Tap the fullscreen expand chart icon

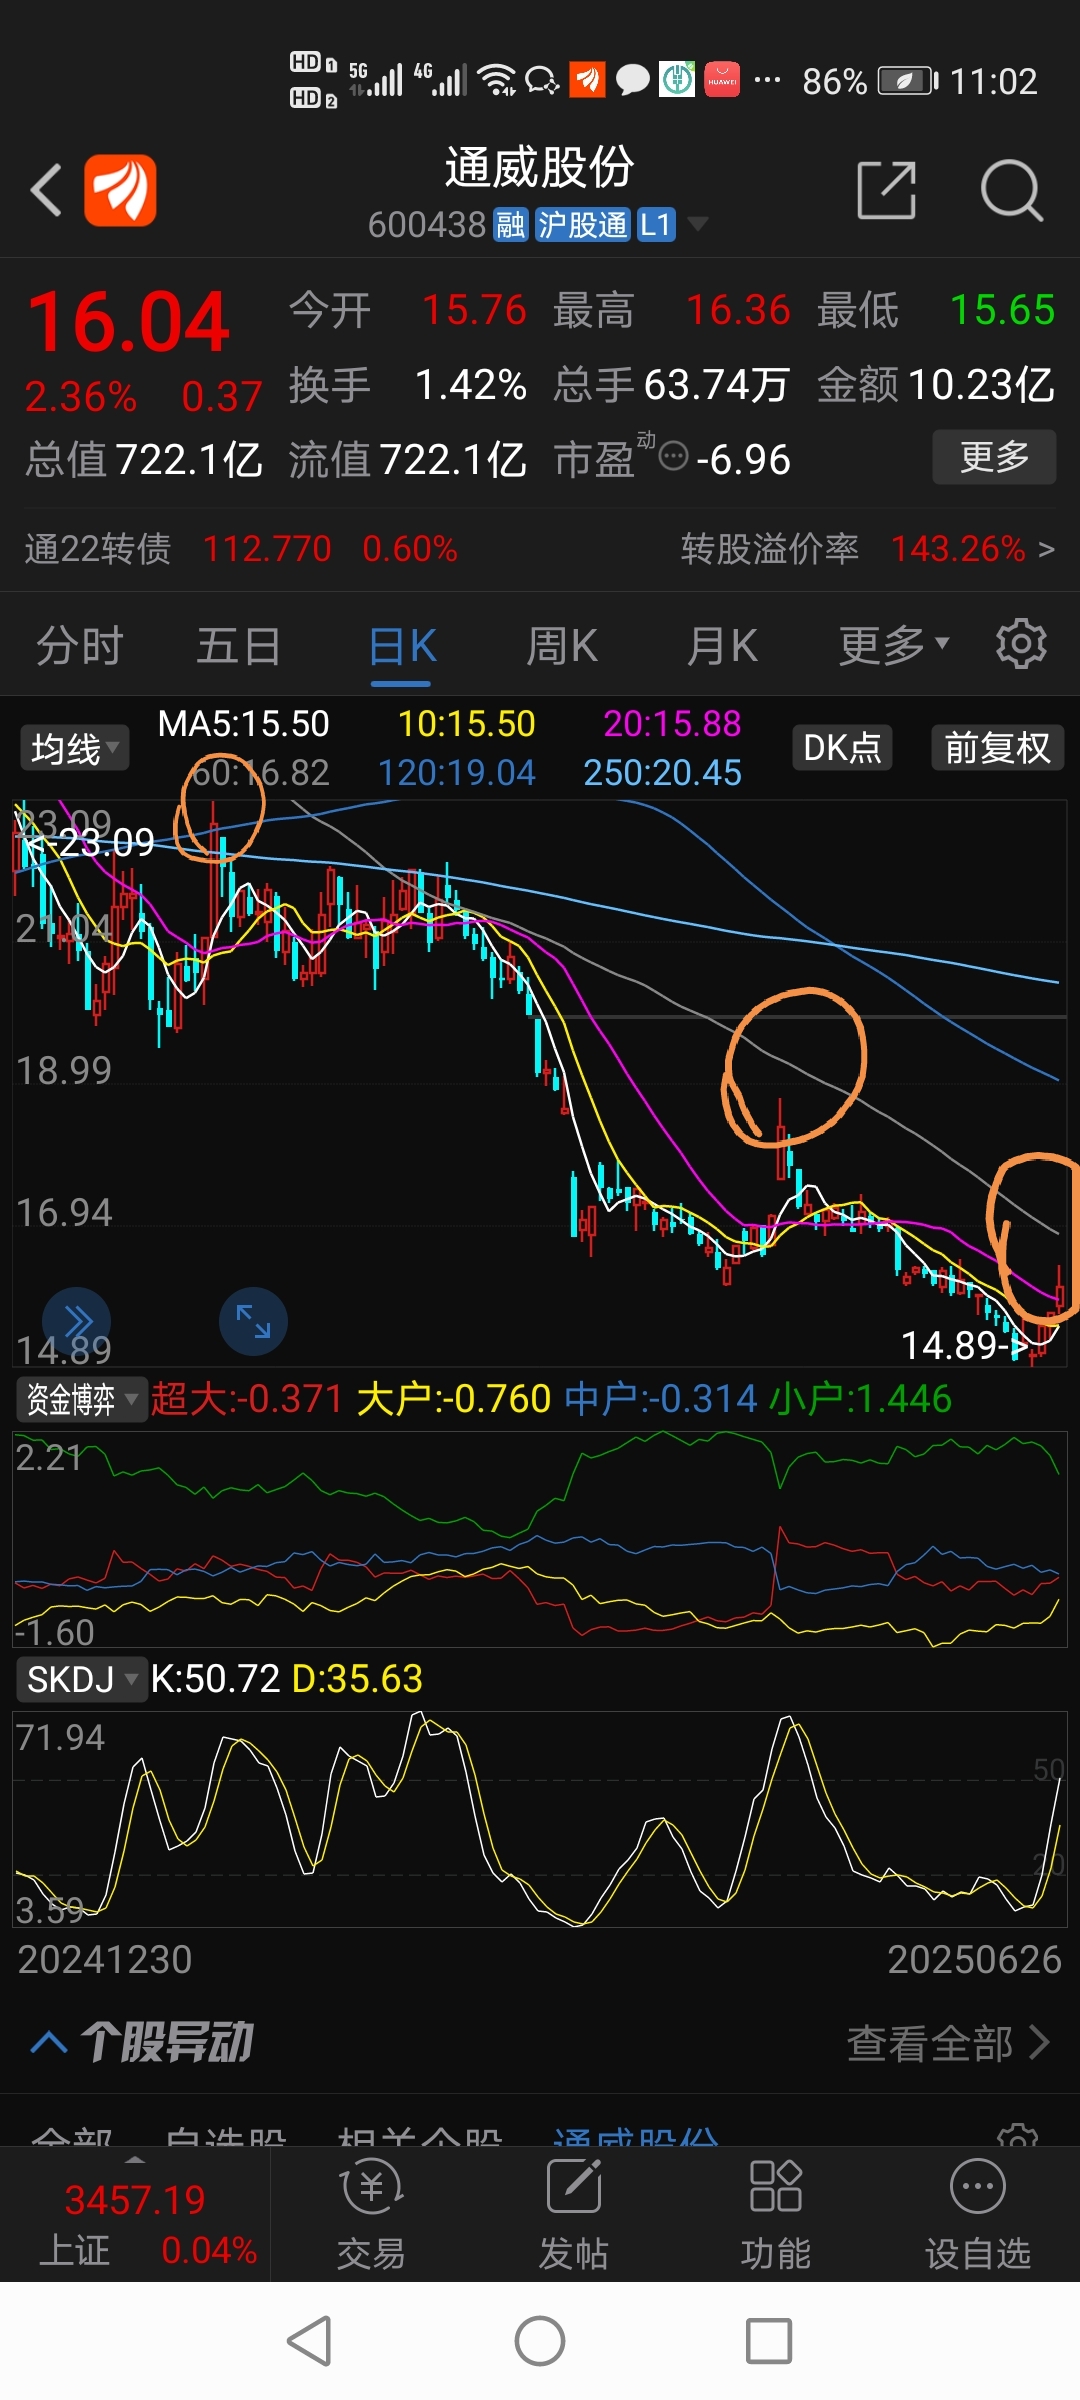(253, 1321)
